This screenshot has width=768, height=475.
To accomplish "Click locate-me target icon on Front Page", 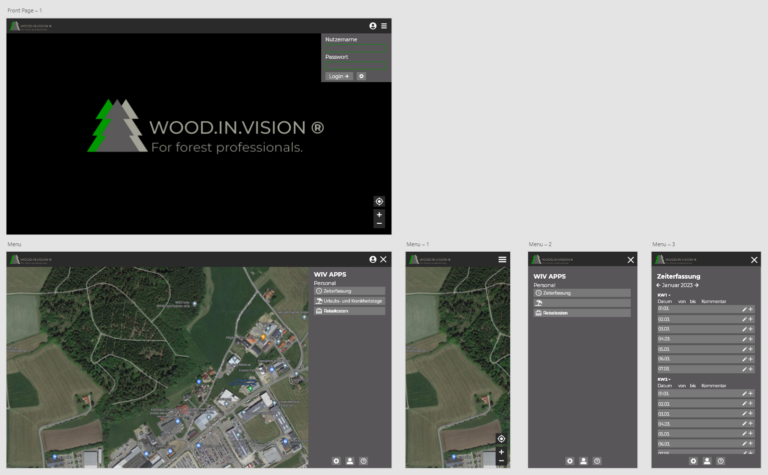I will click(379, 201).
